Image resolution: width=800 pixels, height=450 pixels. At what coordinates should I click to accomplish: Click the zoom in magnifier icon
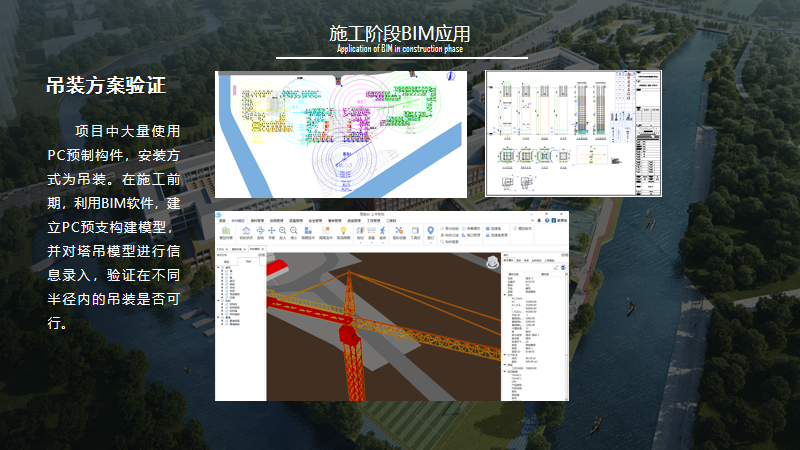point(283,230)
